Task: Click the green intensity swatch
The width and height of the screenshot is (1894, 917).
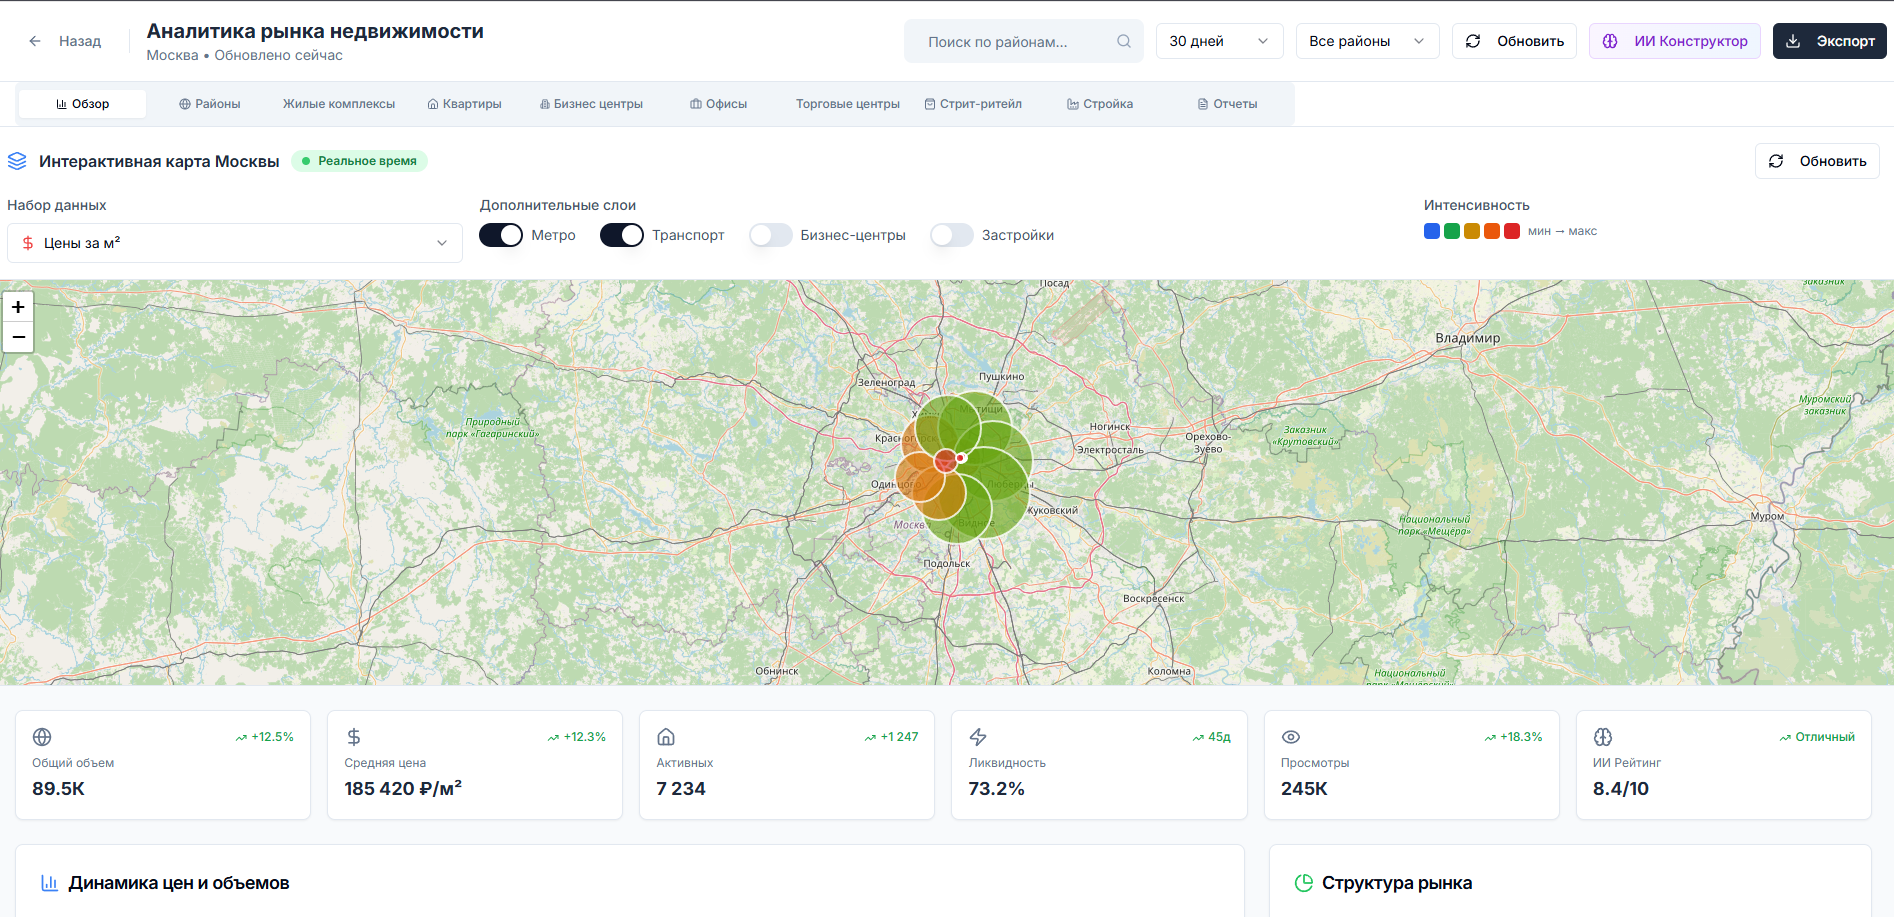Action: tap(1452, 231)
